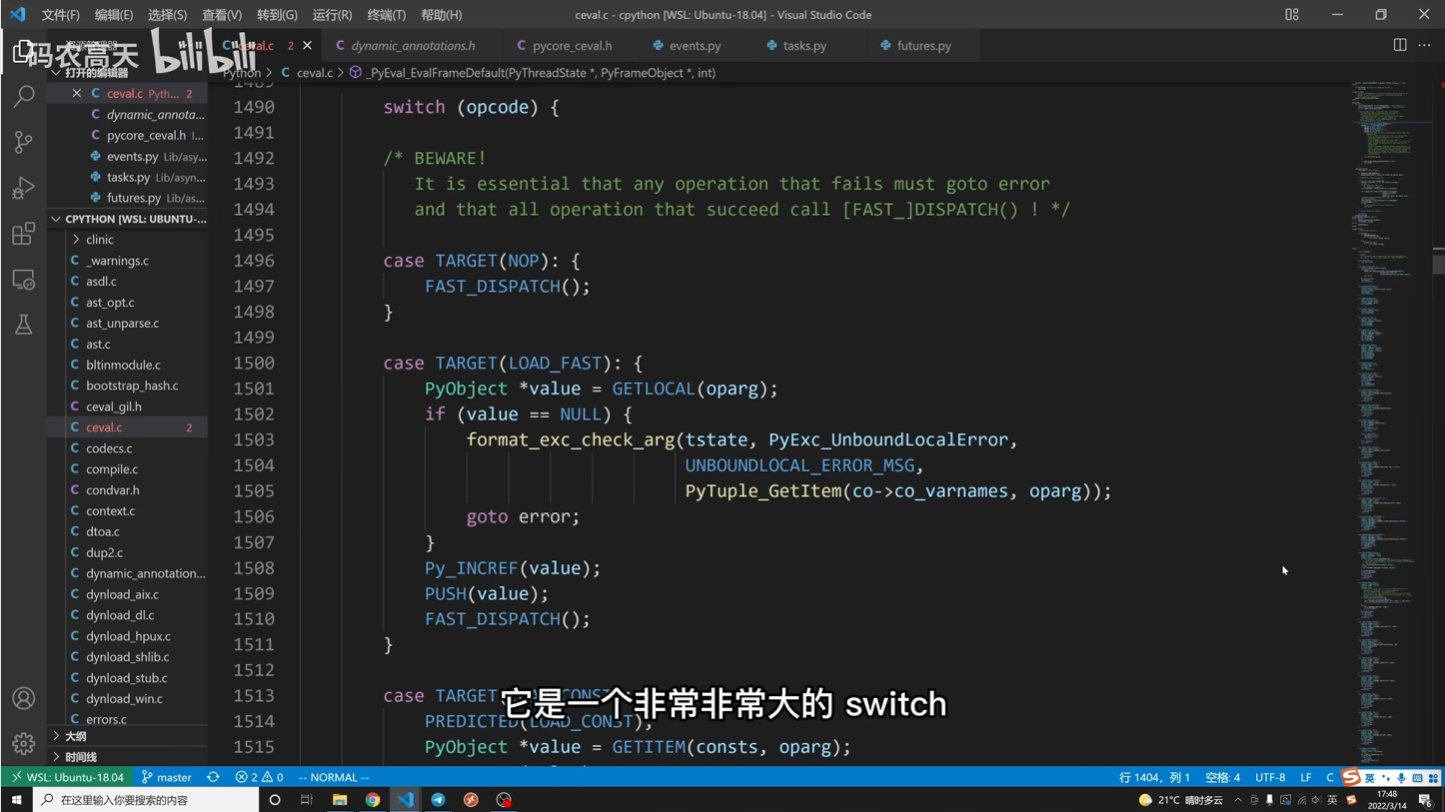Open the editor More Actions ellipsis
Viewport: 1445px width, 812px height.
point(1424,45)
